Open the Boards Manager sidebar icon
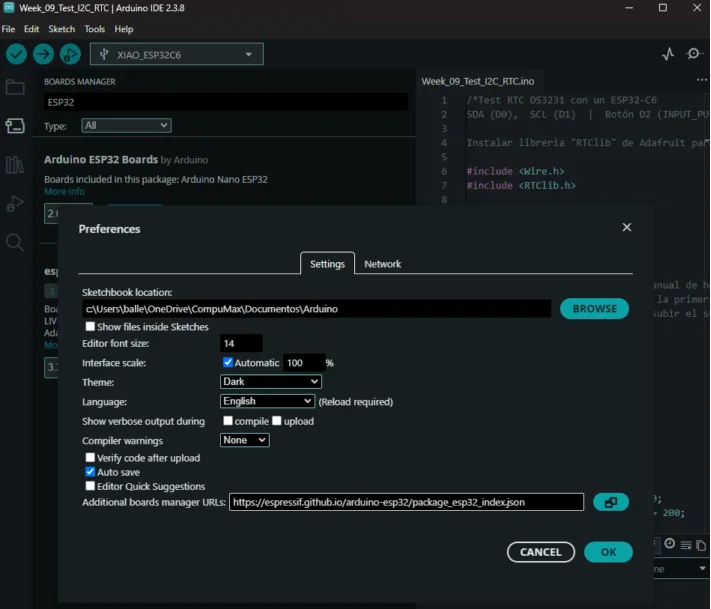 (15, 126)
